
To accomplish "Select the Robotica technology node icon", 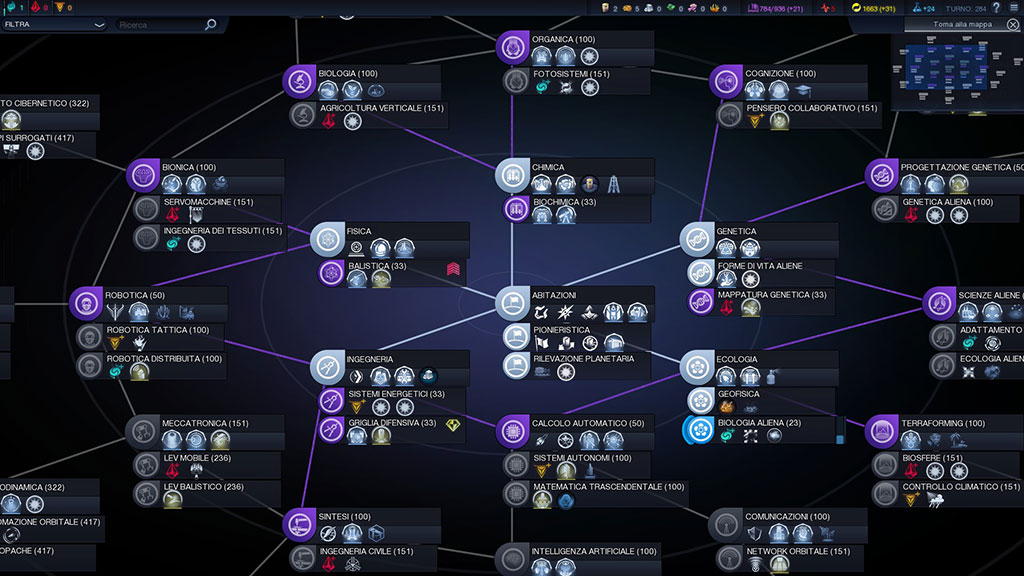I will pos(86,303).
